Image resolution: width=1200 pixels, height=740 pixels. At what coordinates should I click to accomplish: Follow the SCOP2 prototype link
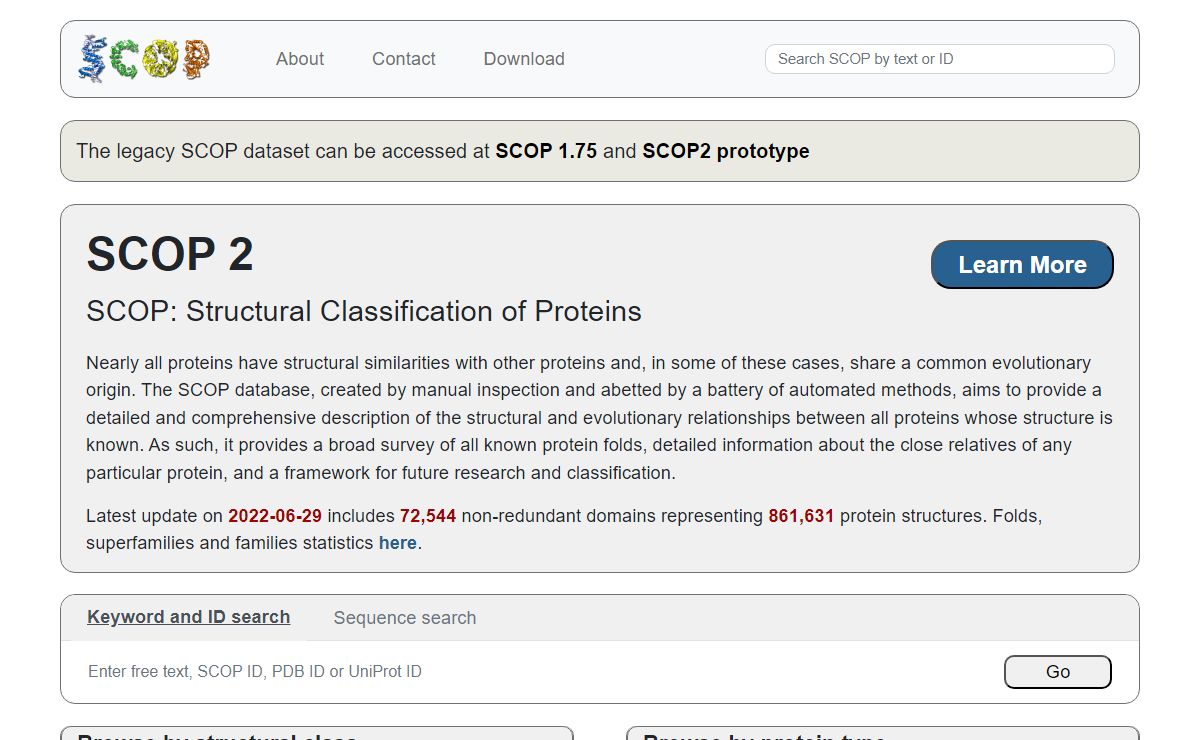coord(726,151)
